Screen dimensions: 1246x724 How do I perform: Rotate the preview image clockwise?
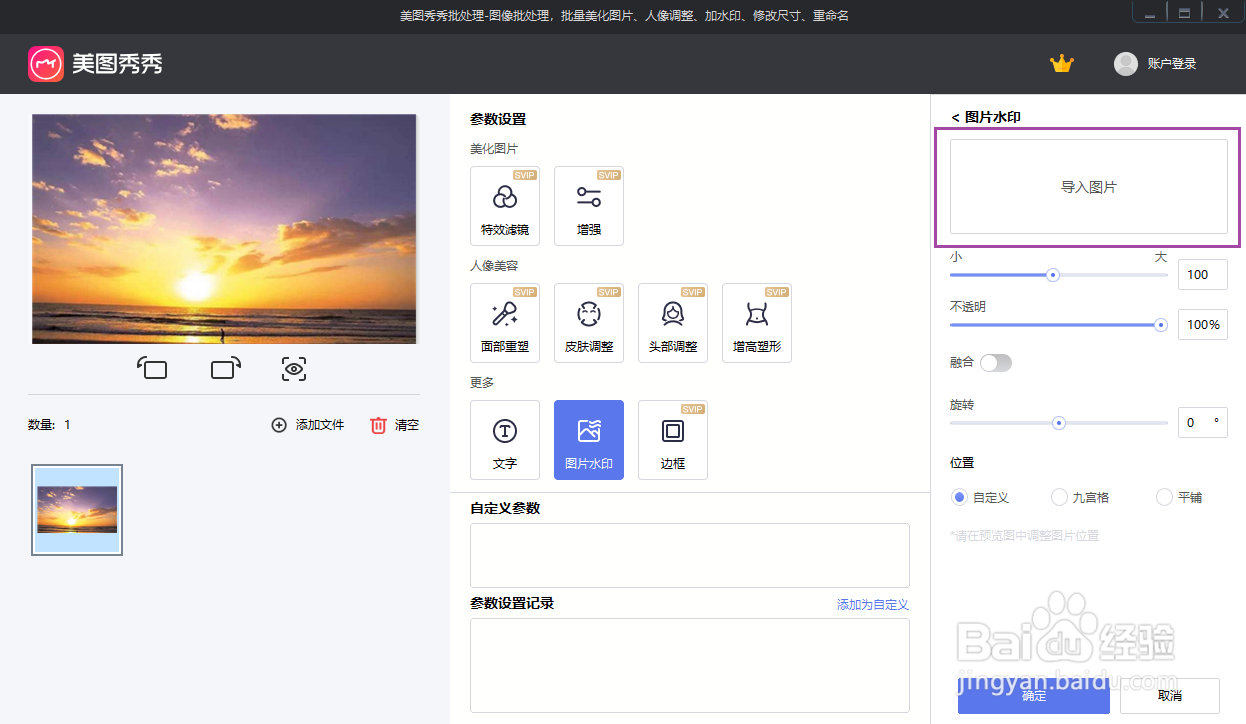coord(226,369)
